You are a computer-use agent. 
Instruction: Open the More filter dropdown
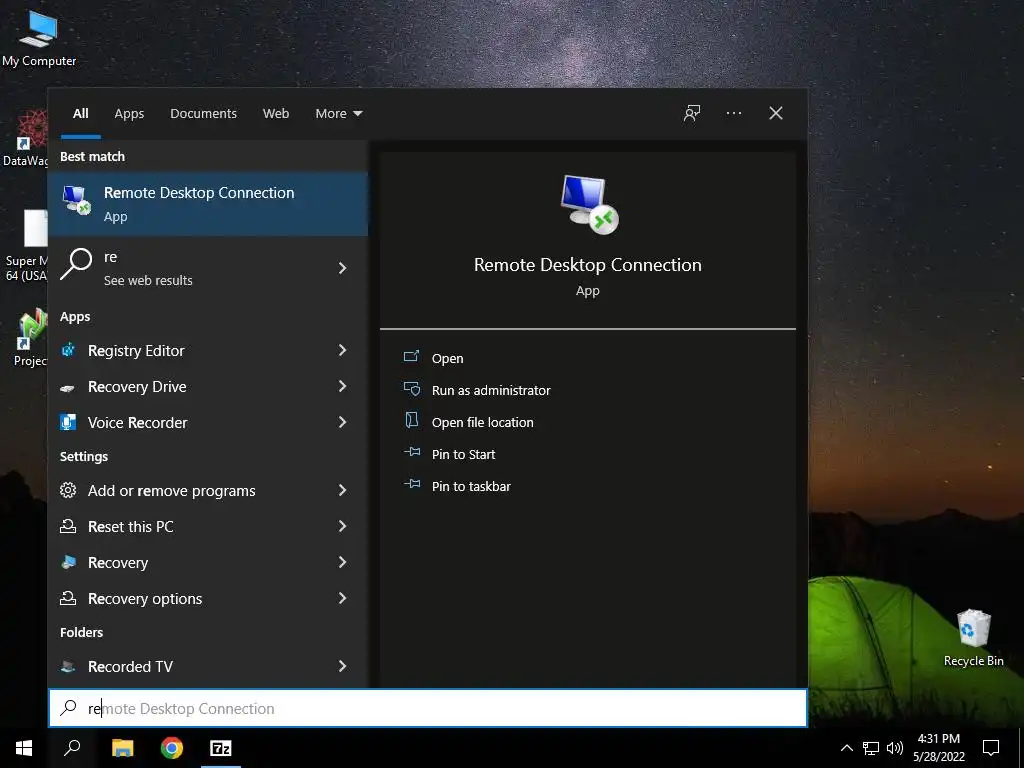pos(338,114)
